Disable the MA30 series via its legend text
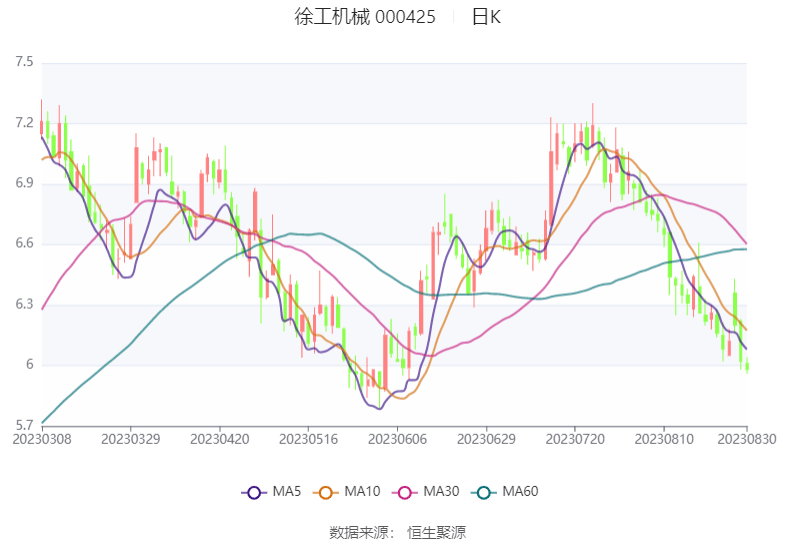795x542 pixels. [441, 492]
